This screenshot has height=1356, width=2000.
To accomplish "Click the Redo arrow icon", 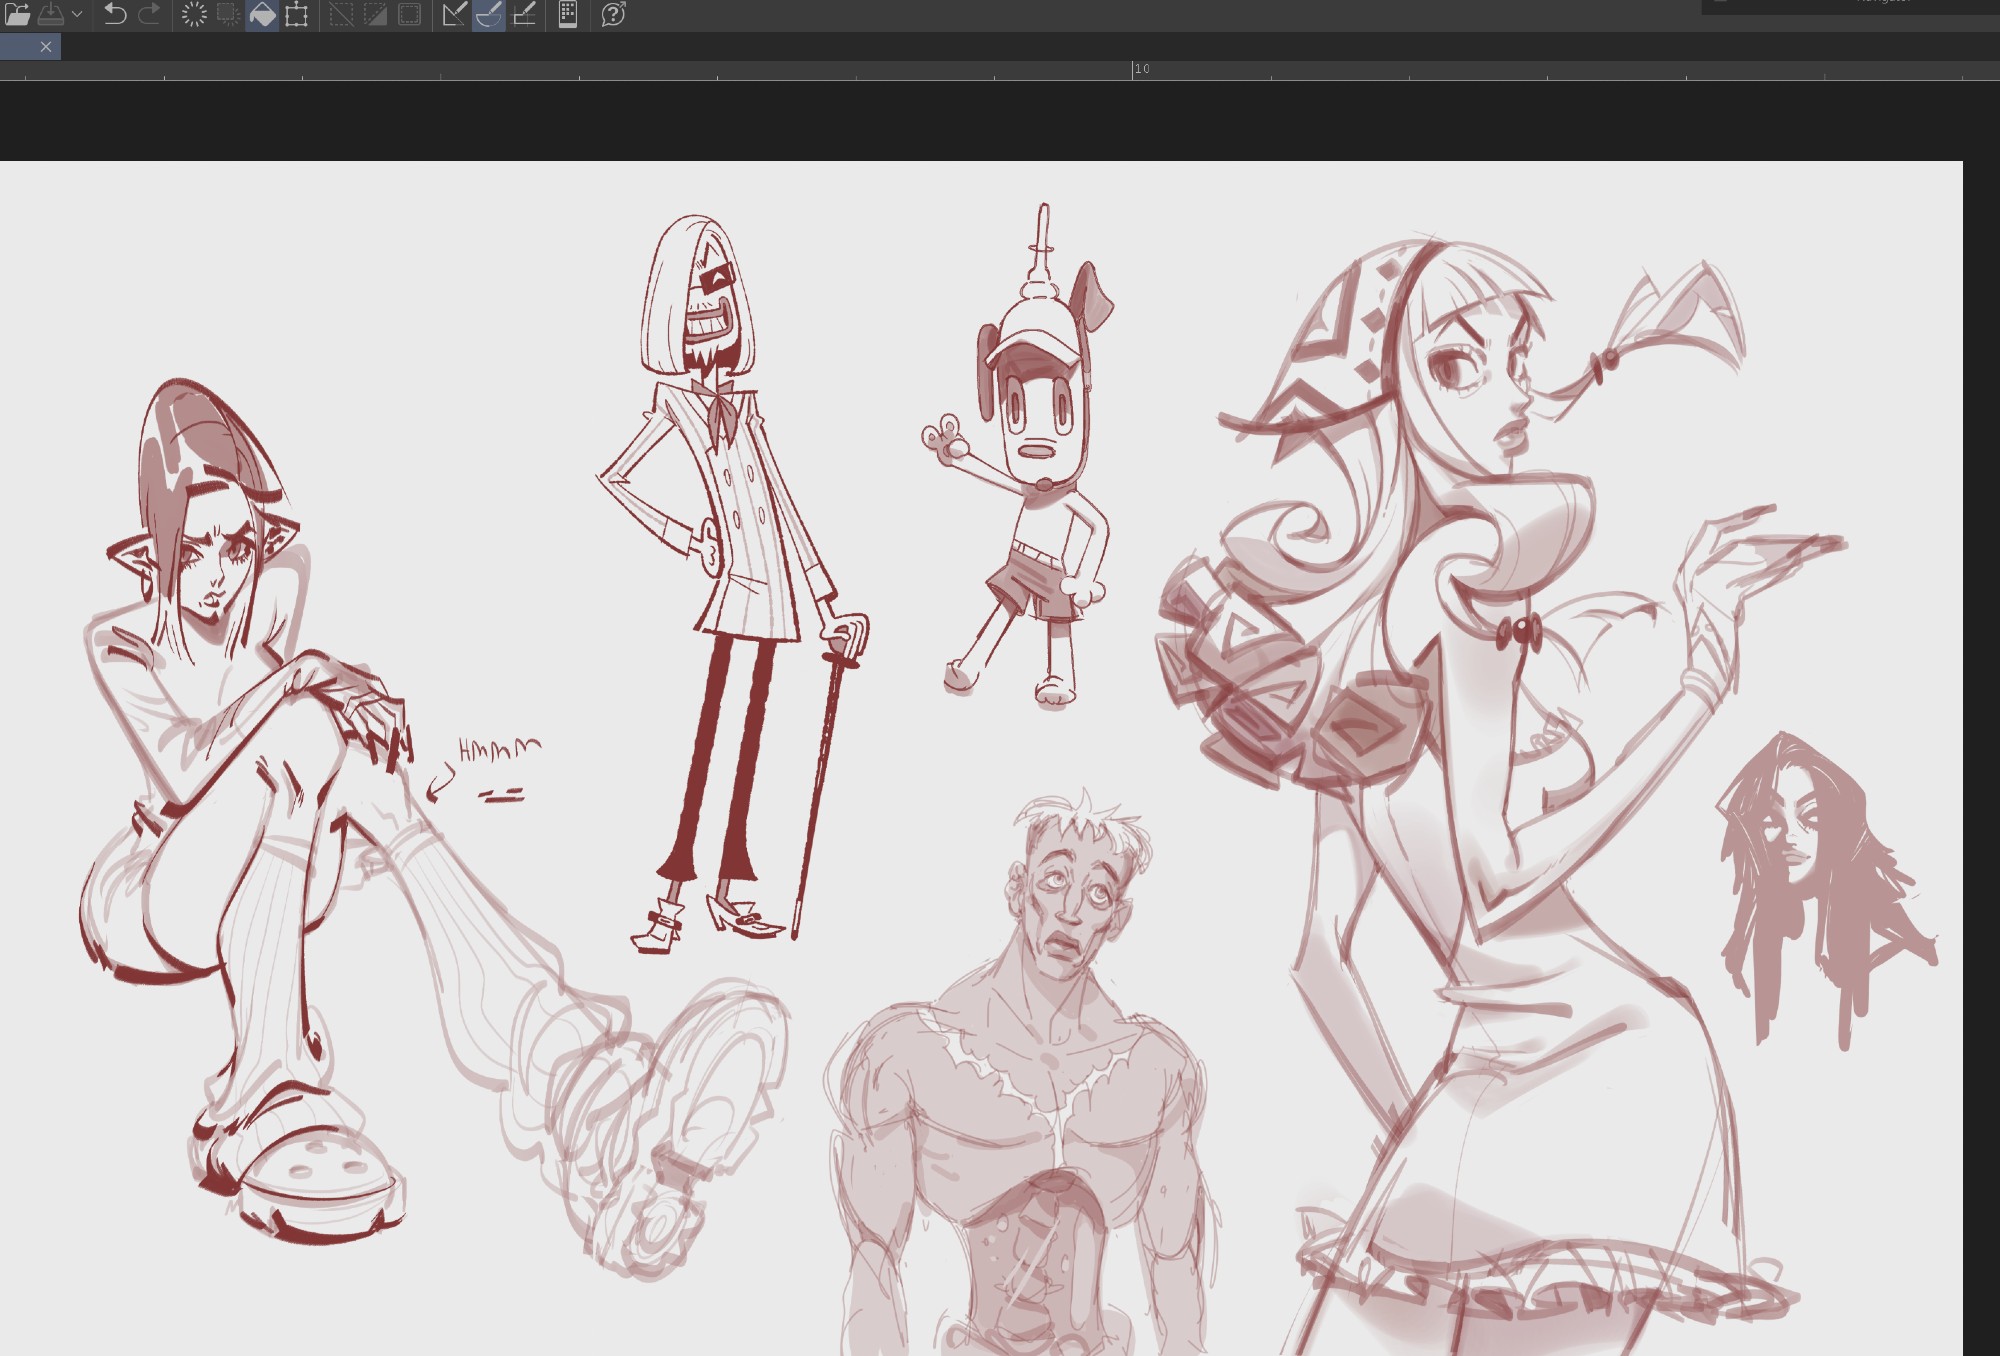I will coord(149,14).
